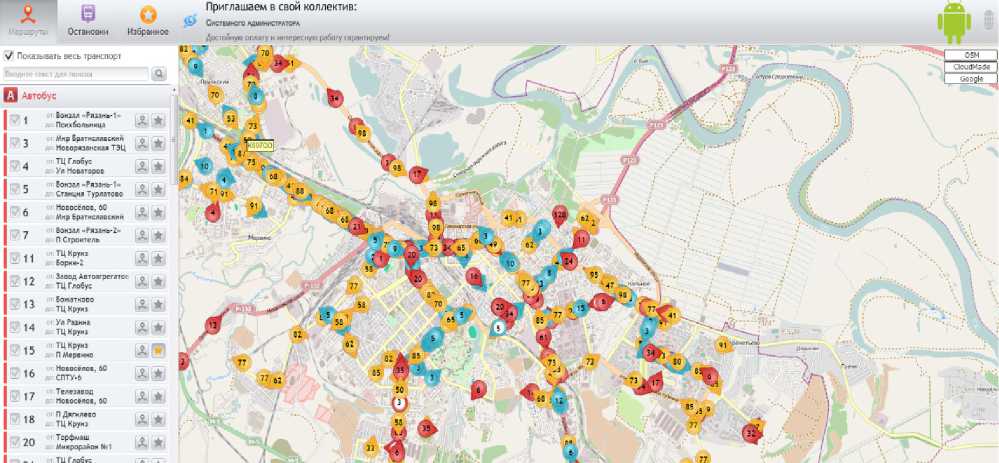This screenshot has height=463, width=999.
Task: Uncheck route 1 checkbox in list
Action: tap(14, 120)
